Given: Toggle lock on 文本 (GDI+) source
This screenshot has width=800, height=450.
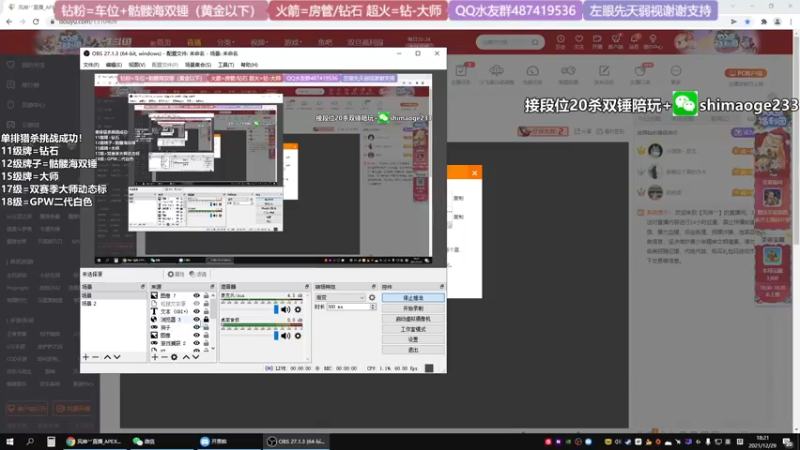Looking at the screenshot, I should [206, 311].
